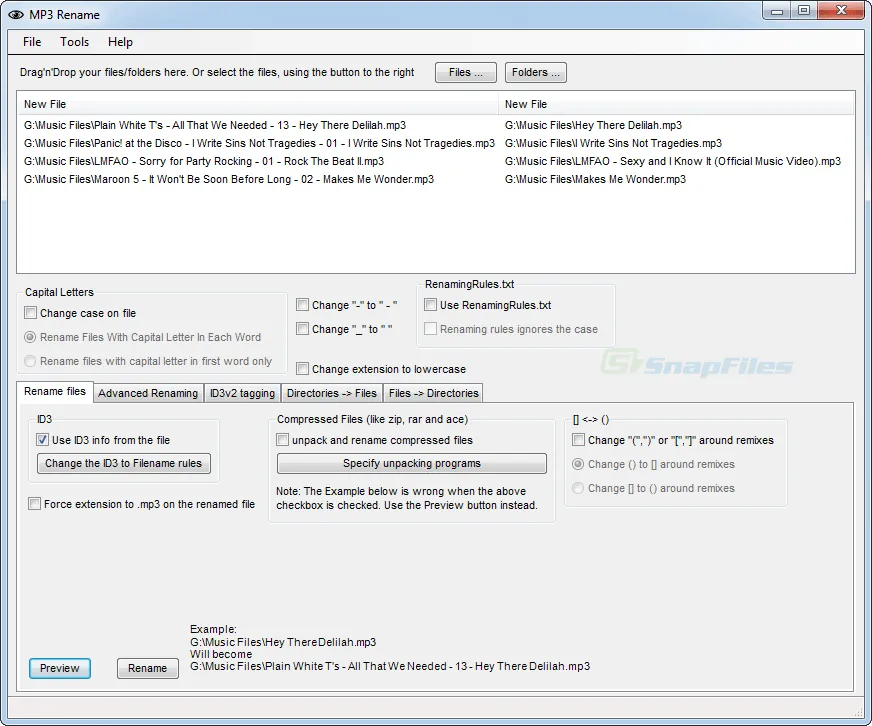Viewport: 872px width, 726px height.
Task: Toggle Change "_" to " " checkbox
Action: point(303,329)
